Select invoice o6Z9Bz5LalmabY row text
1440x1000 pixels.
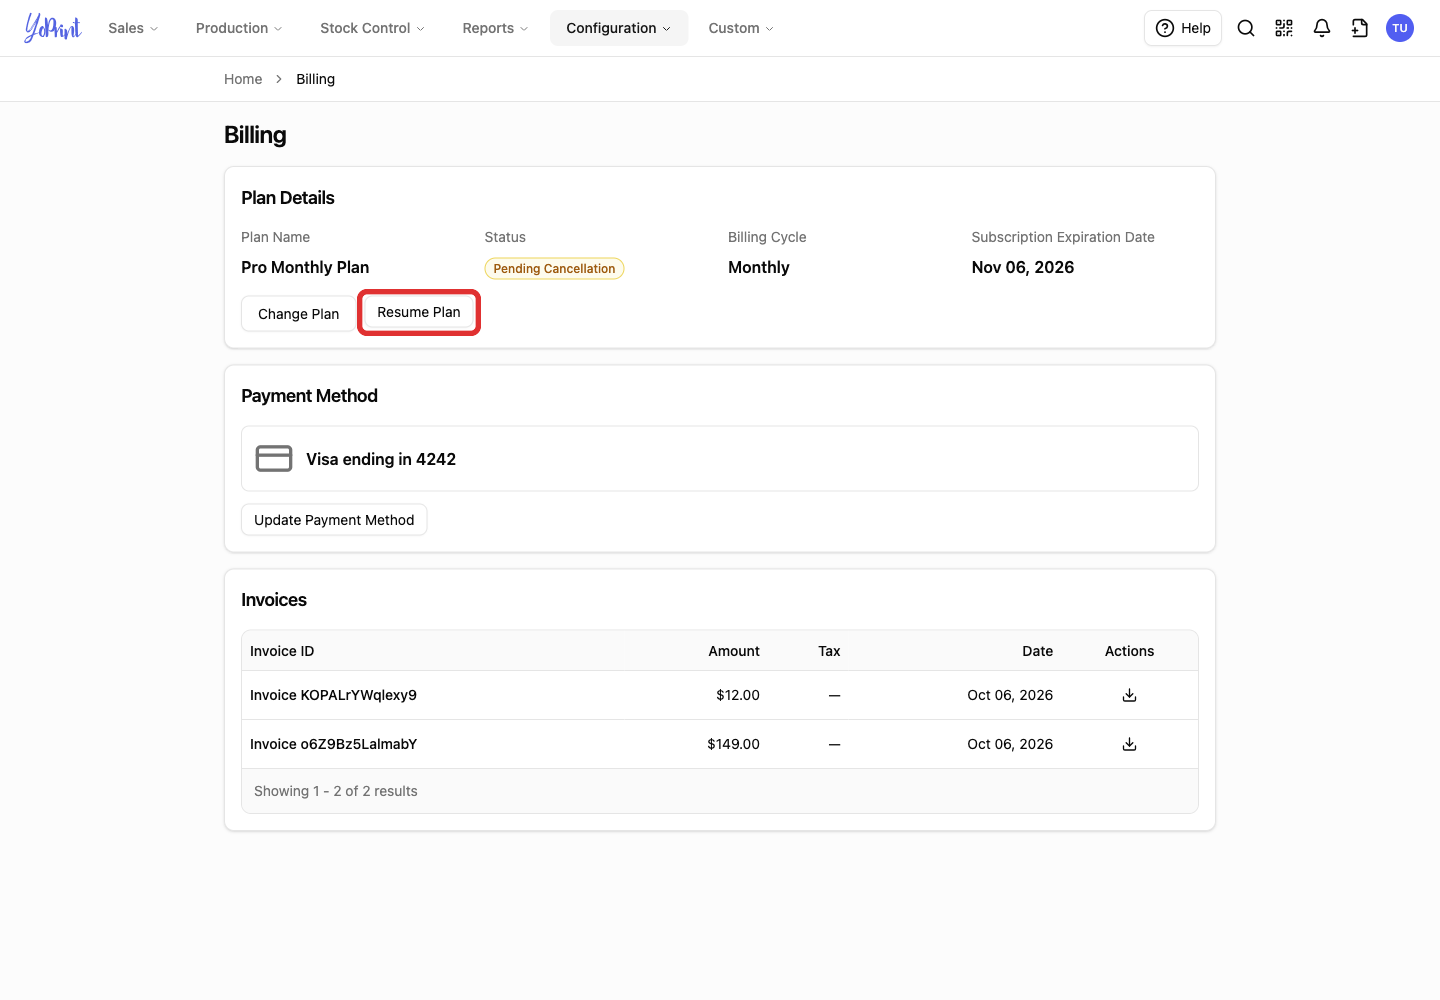(x=333, y=744)
